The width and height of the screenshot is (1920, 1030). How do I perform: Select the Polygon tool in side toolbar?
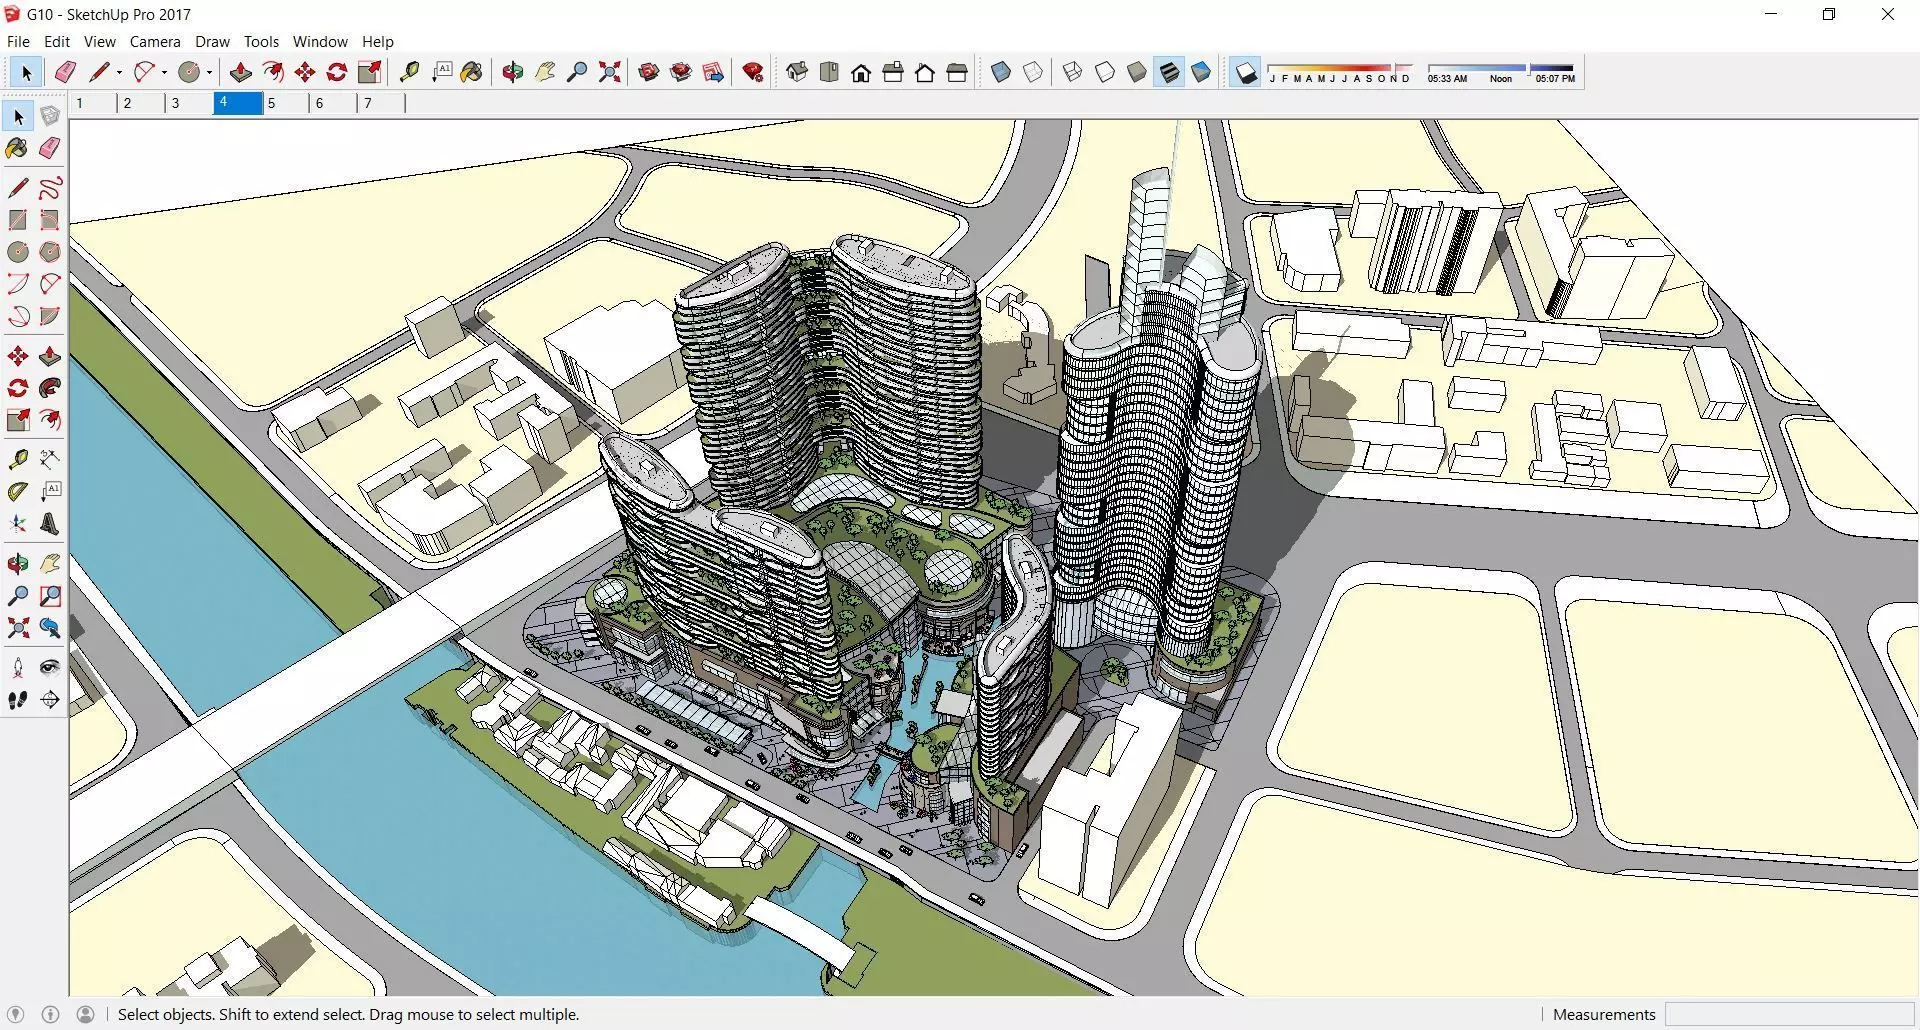click(x=50, y=252)
